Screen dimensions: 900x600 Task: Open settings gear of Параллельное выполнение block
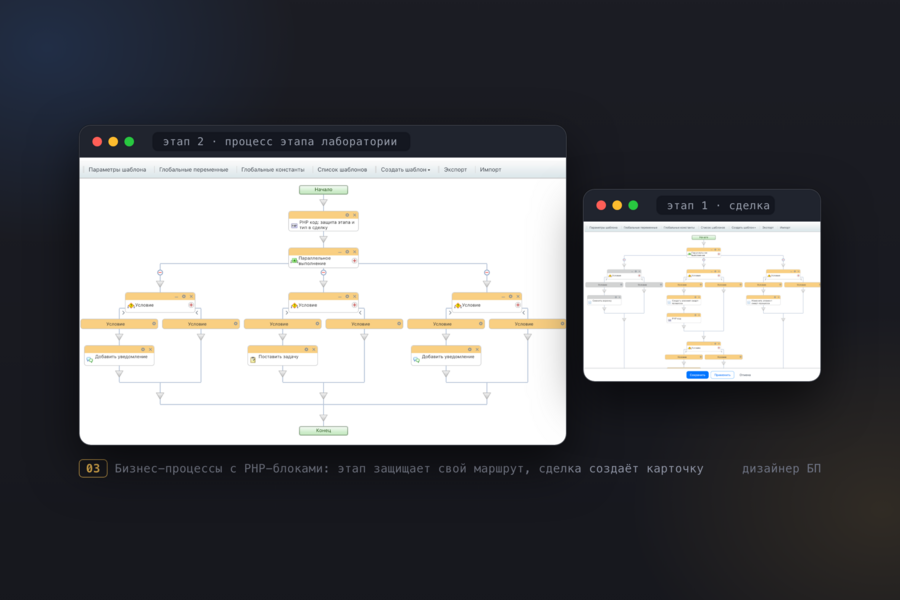click(x=347, y=251)
